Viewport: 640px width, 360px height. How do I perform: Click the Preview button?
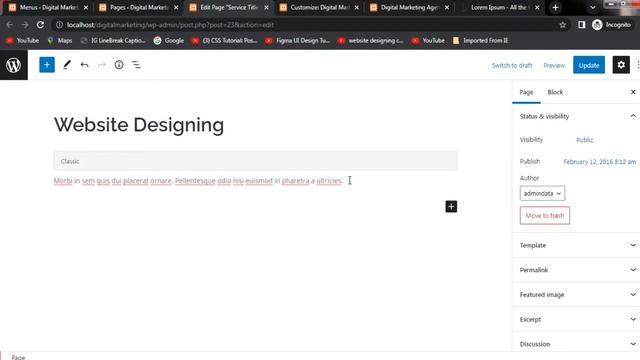[x=554, y=65]
